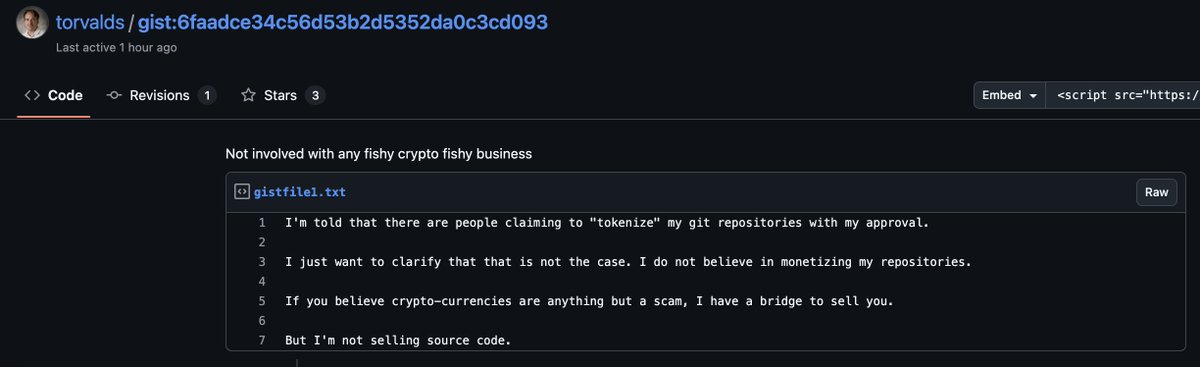Click the Embed dropdown caret arrow
Image resolution: width=1200 pixels, height=367 pixels.
pos(1031,96)
